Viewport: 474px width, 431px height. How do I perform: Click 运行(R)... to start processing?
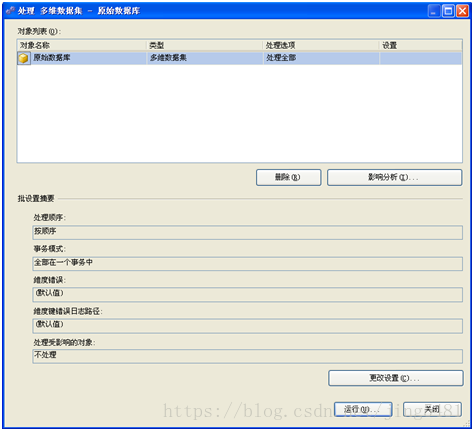(363, 409)
